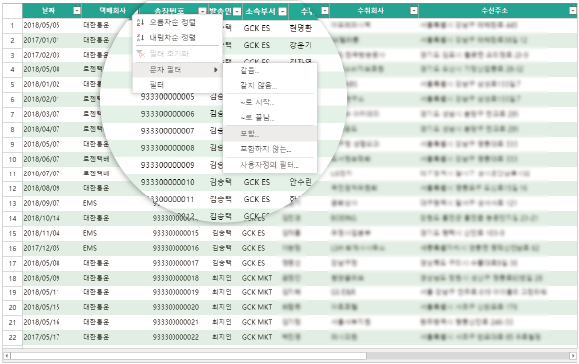Click invoice number 933300000007
The image size is (579, 364).
click(x=167, y=131)
